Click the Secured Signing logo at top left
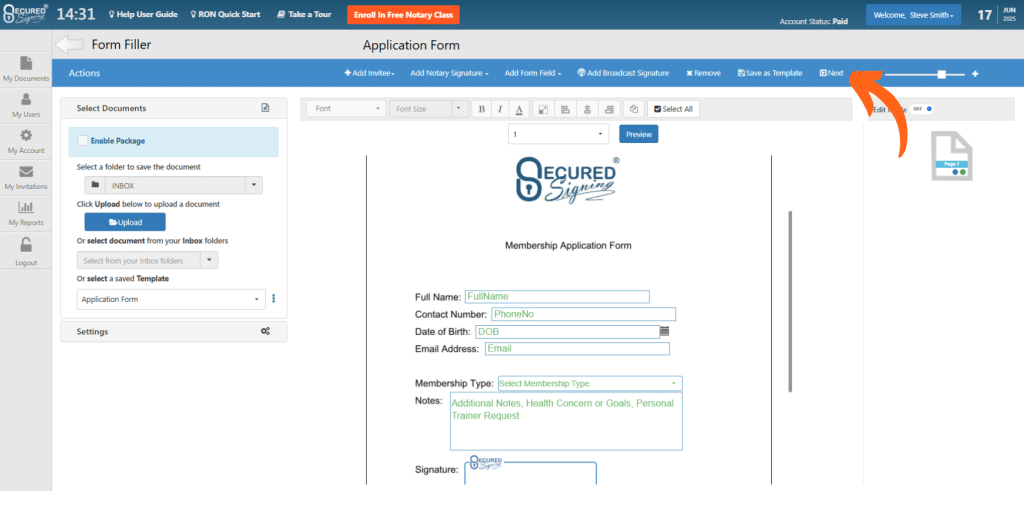 (25, 14)
